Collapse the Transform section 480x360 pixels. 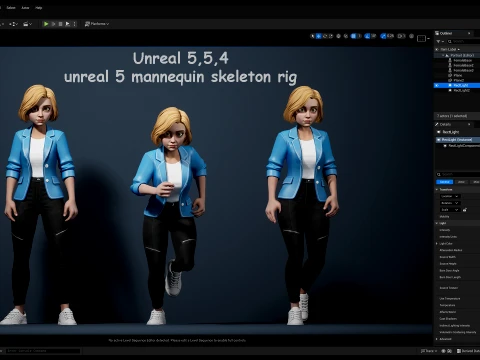click(437, 189)
